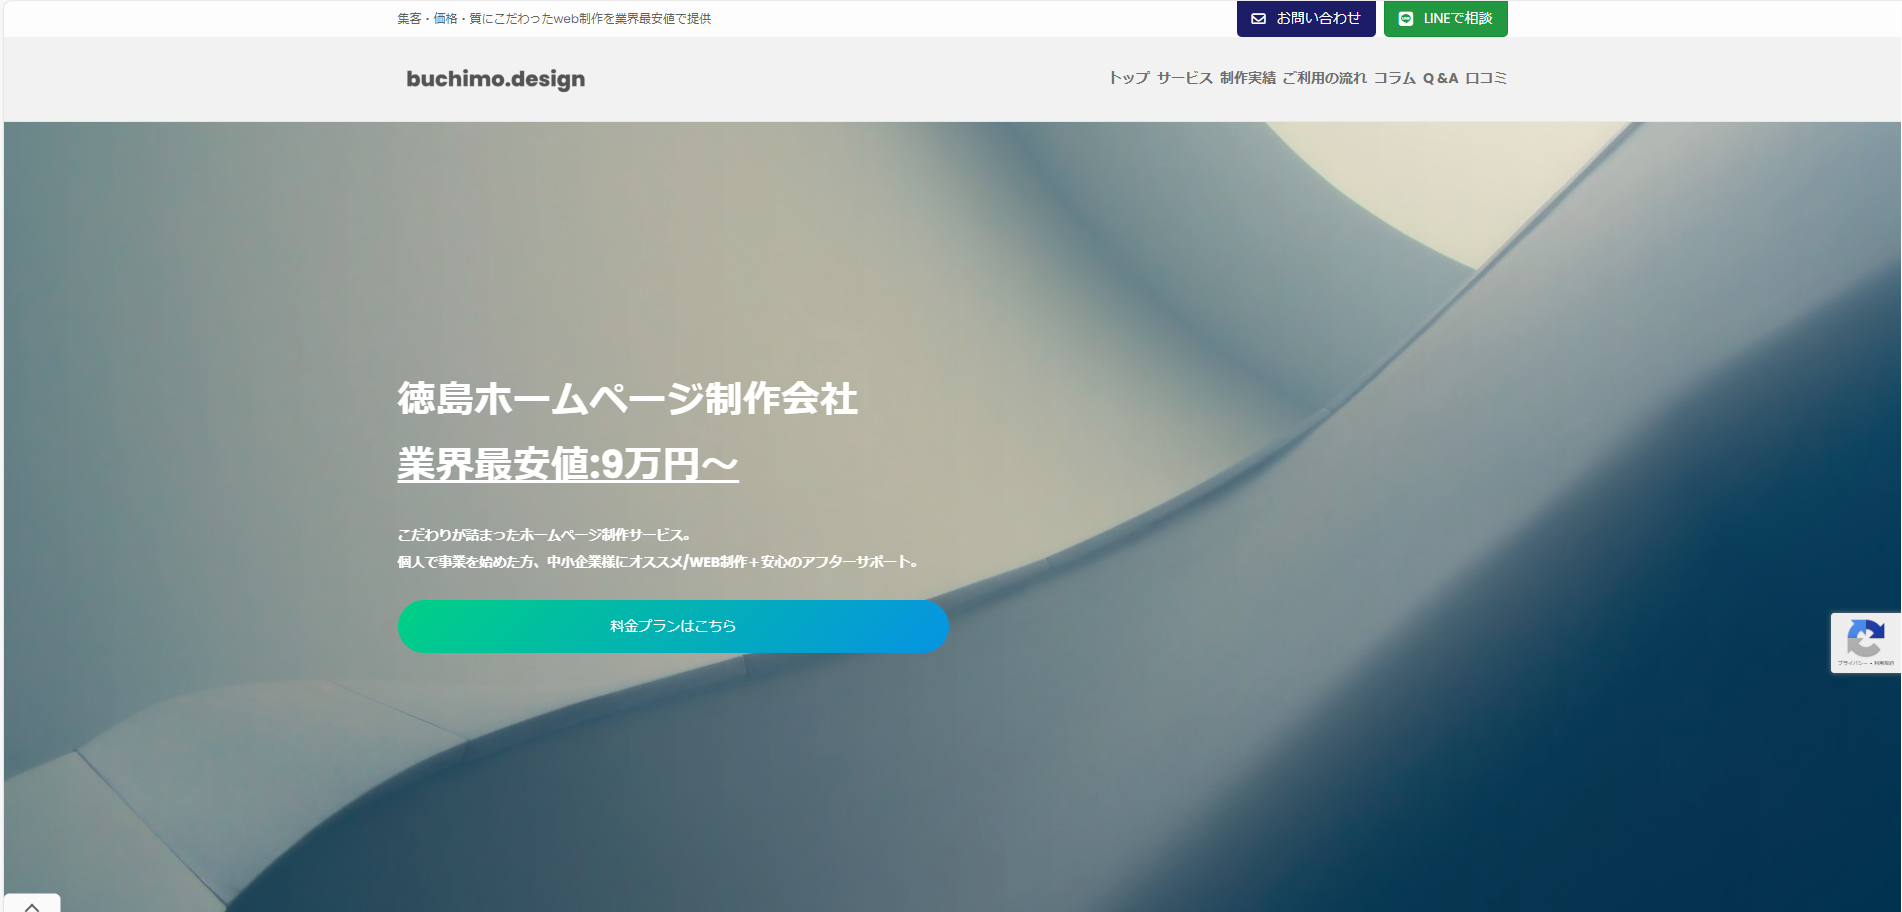Open 制作実績 menu item
The image size is (1902, 912).
1248,78
